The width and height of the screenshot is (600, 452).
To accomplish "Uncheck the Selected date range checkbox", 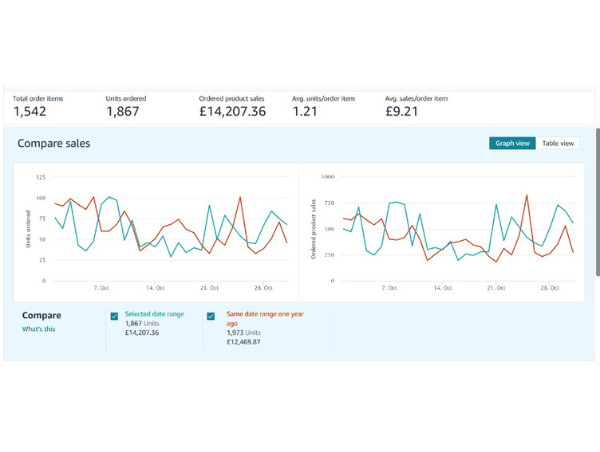I will click(x=115, y=316).
